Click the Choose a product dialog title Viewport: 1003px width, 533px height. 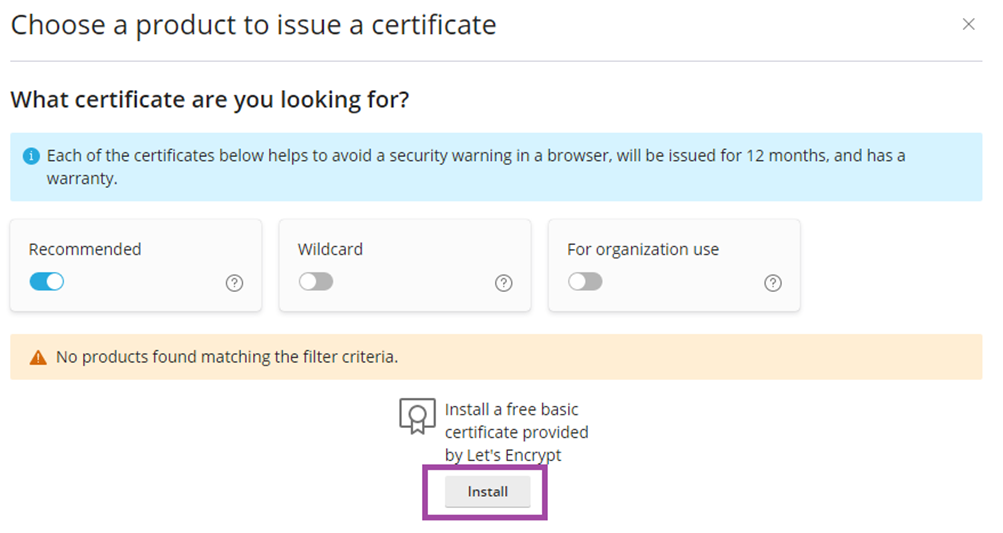point(253,25)
